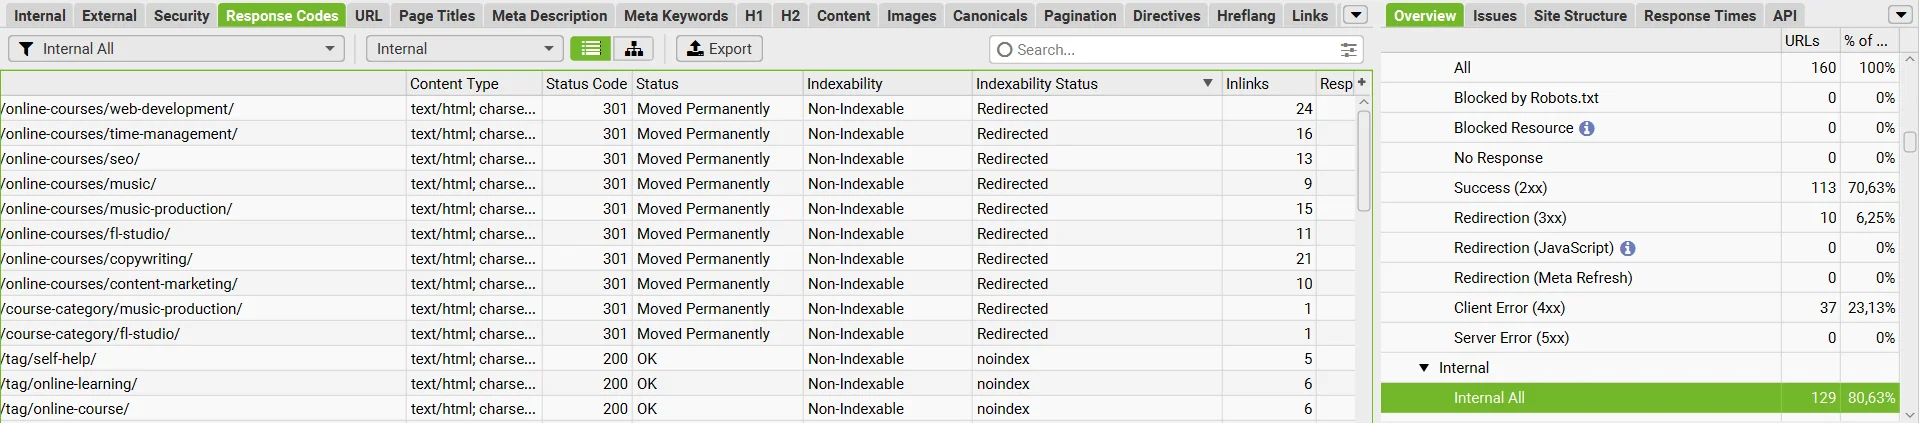The width and height of the screenshot is (1919, 423).
Task: Select No Response in overview
Action: 1640,158
